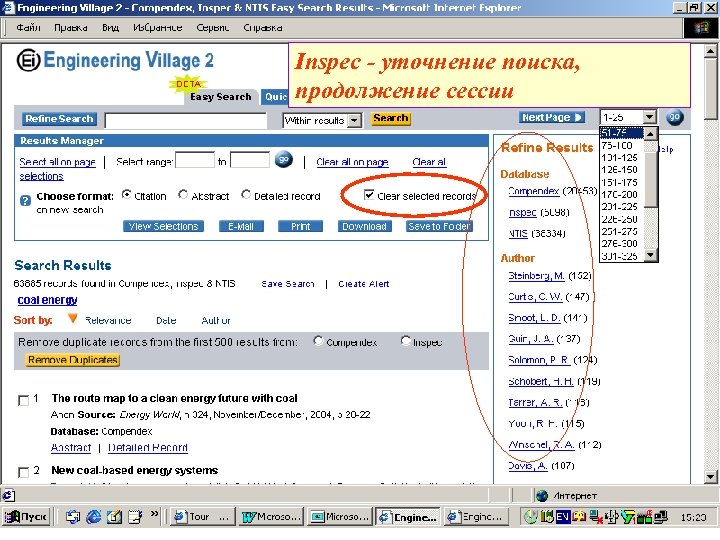The width and height of the screenshot is (720, 540).
Task: Select Compendex duplicate removal radio
Action: (318, 341)
